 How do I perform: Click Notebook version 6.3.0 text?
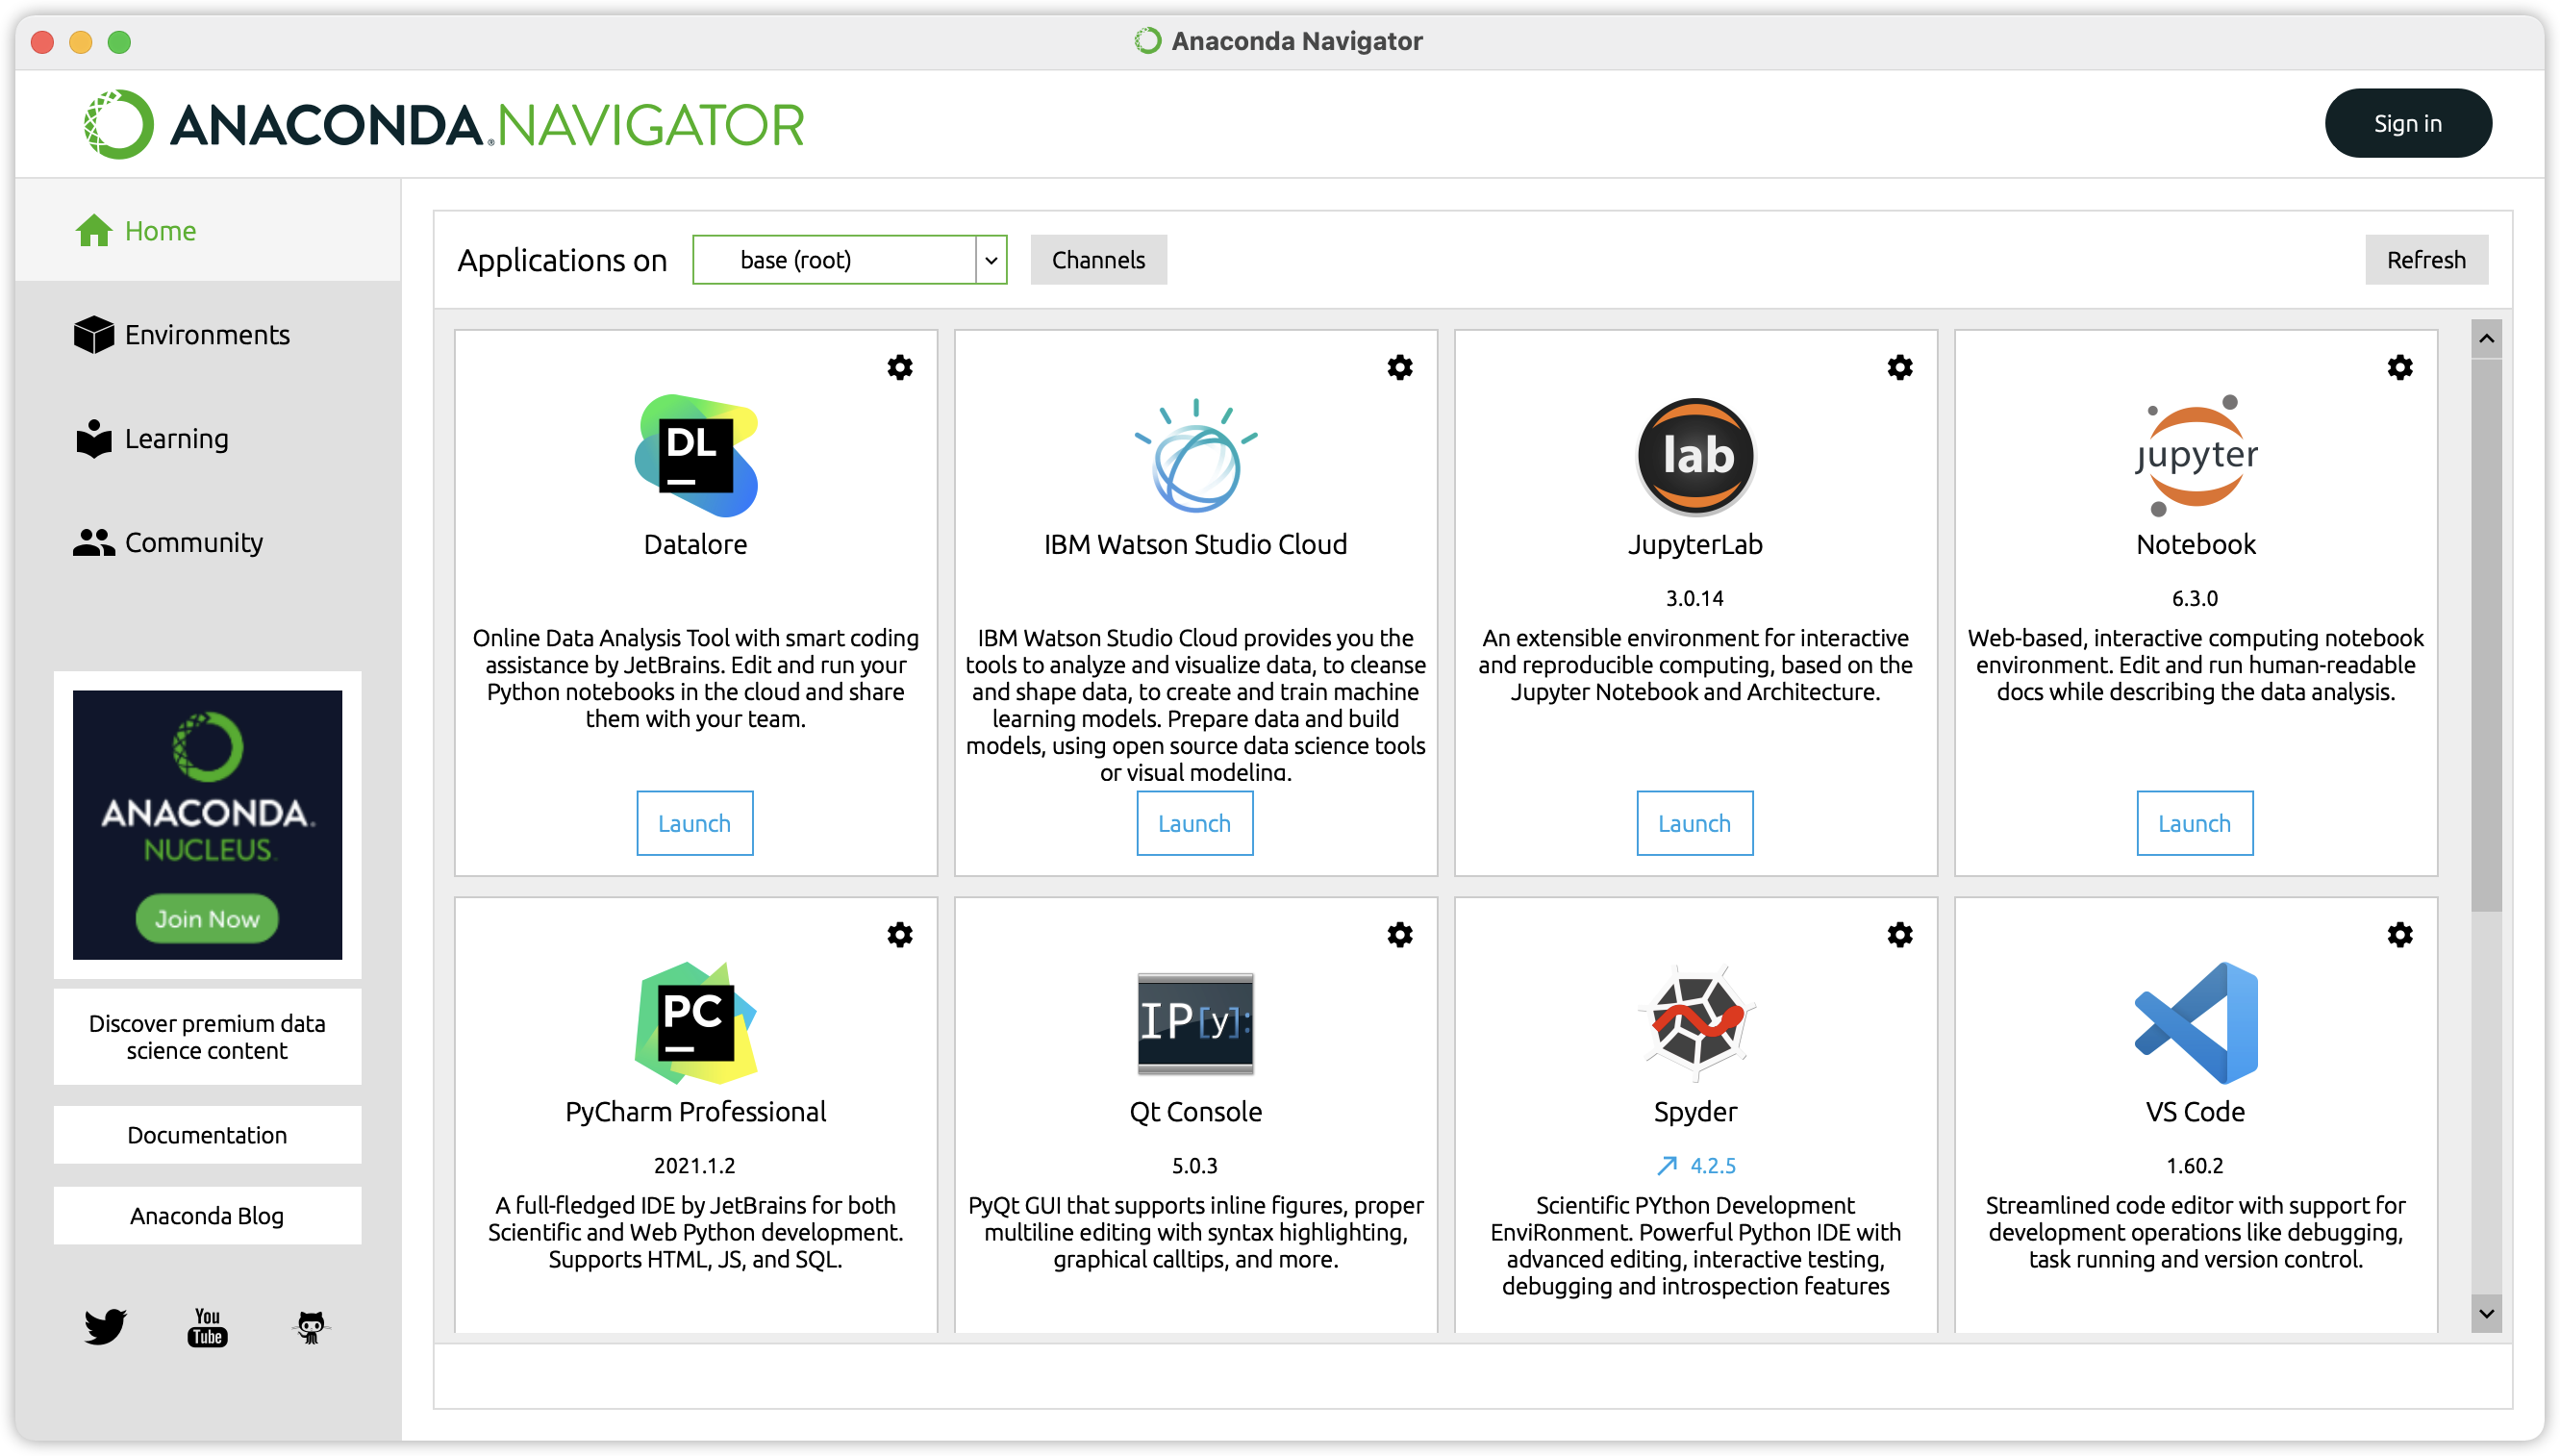[x=2195, y=598]
